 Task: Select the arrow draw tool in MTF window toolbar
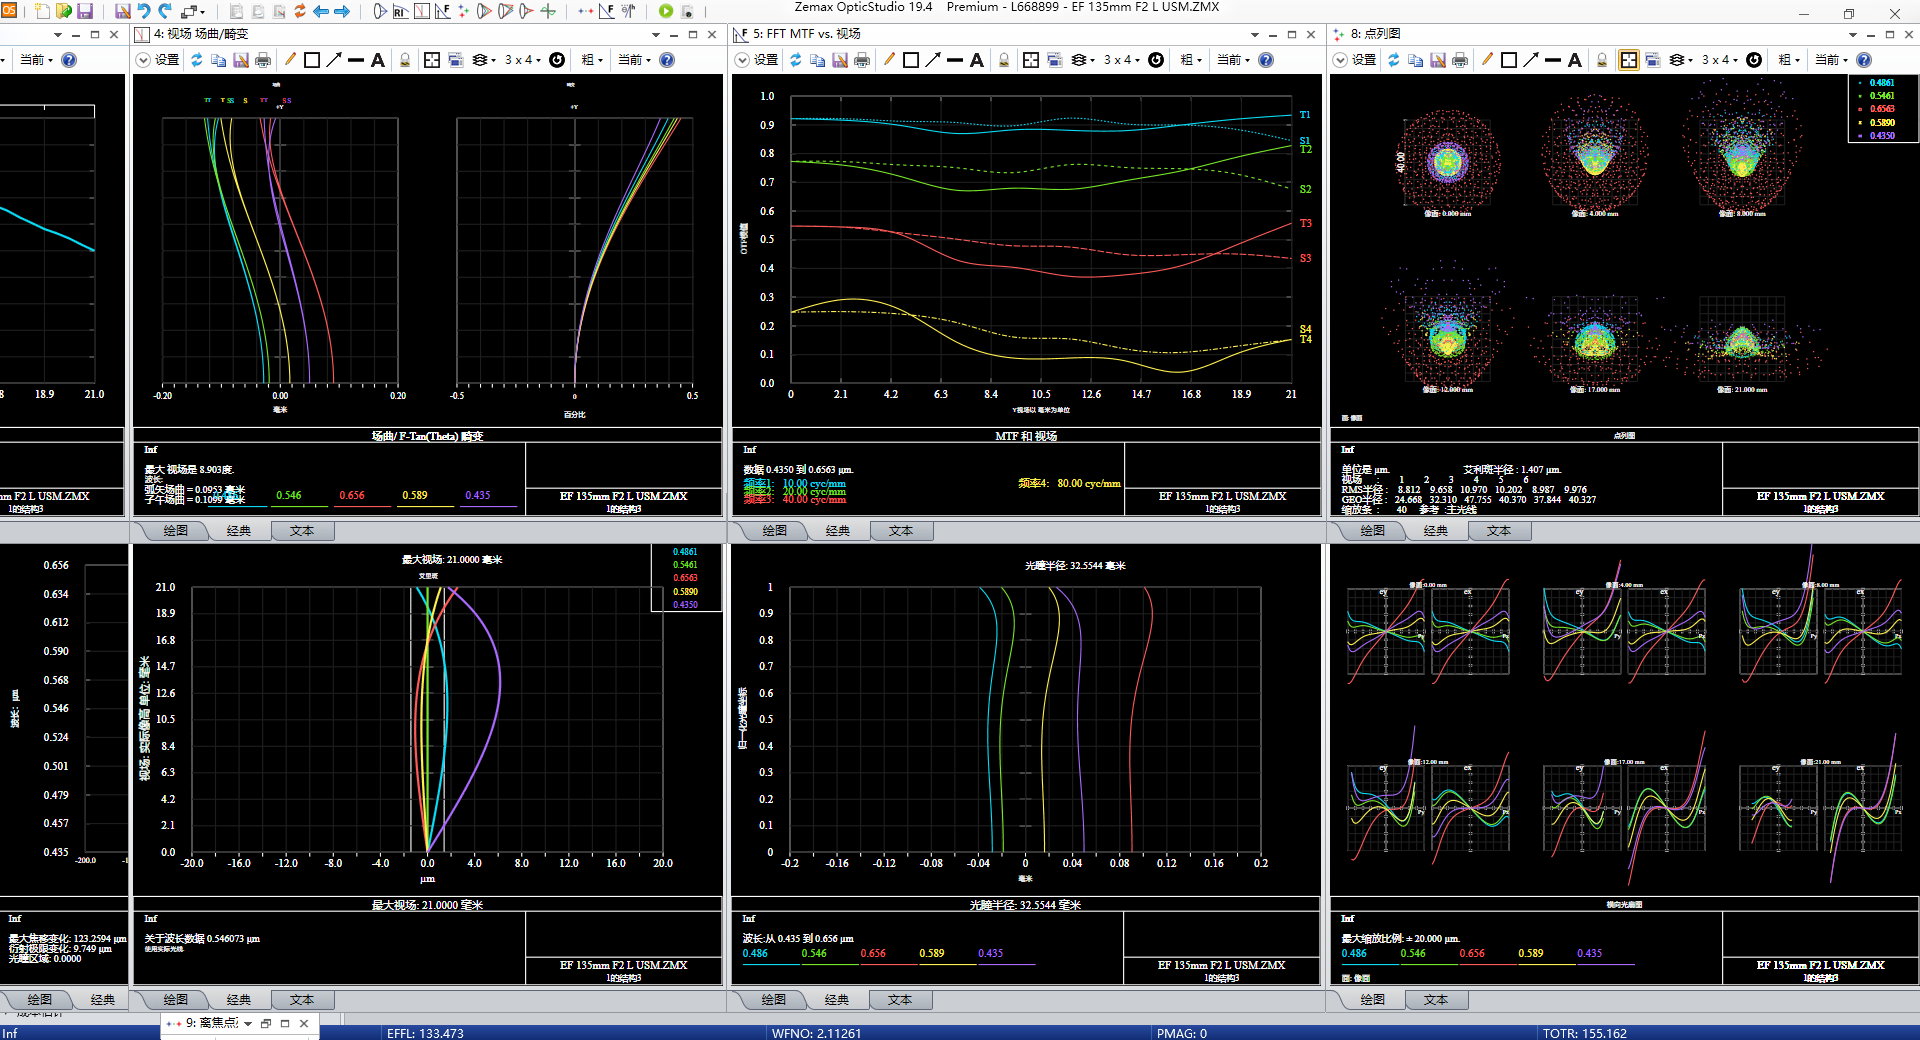pyautogui.click(x=933, y=60)
